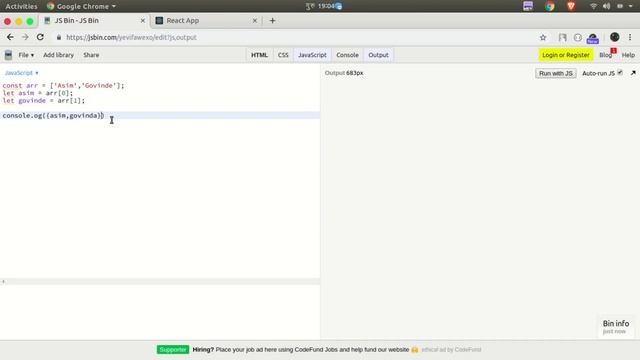
Task: Click the const arr code line
Action: pyautogui.click(x=63, y=85)
